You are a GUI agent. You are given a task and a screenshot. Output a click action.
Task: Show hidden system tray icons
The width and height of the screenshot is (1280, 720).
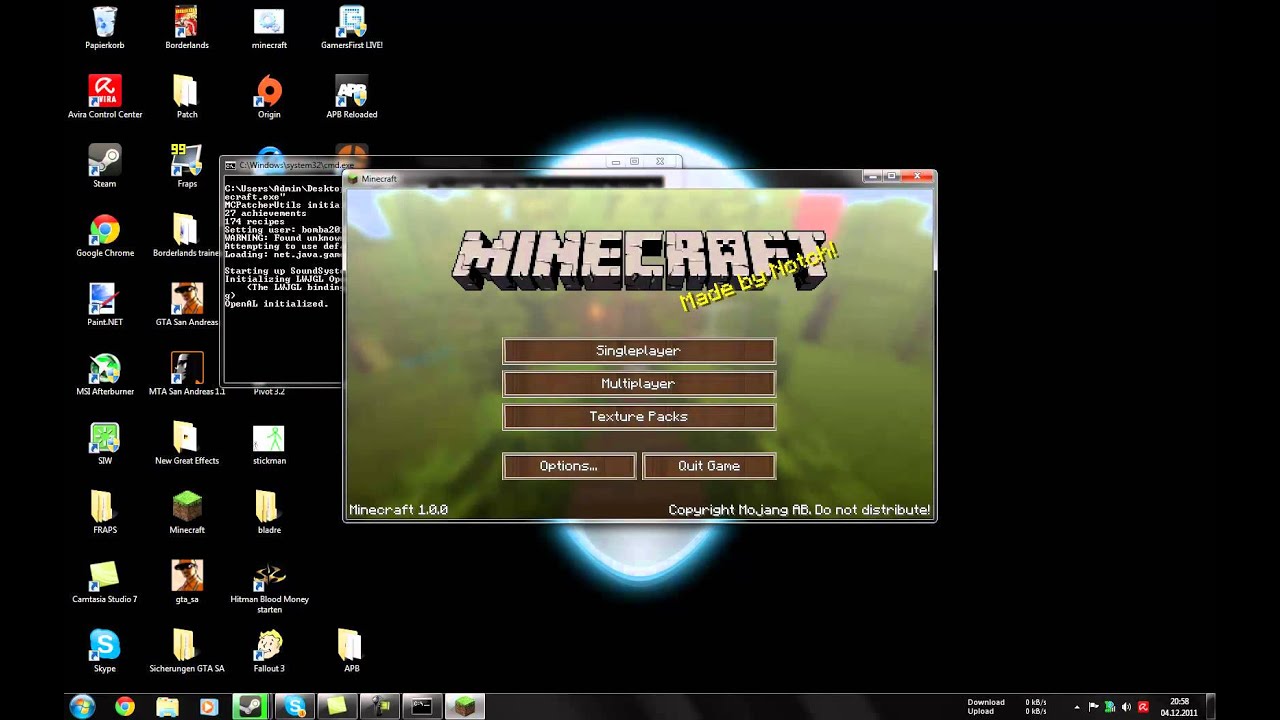(1077, 707)
